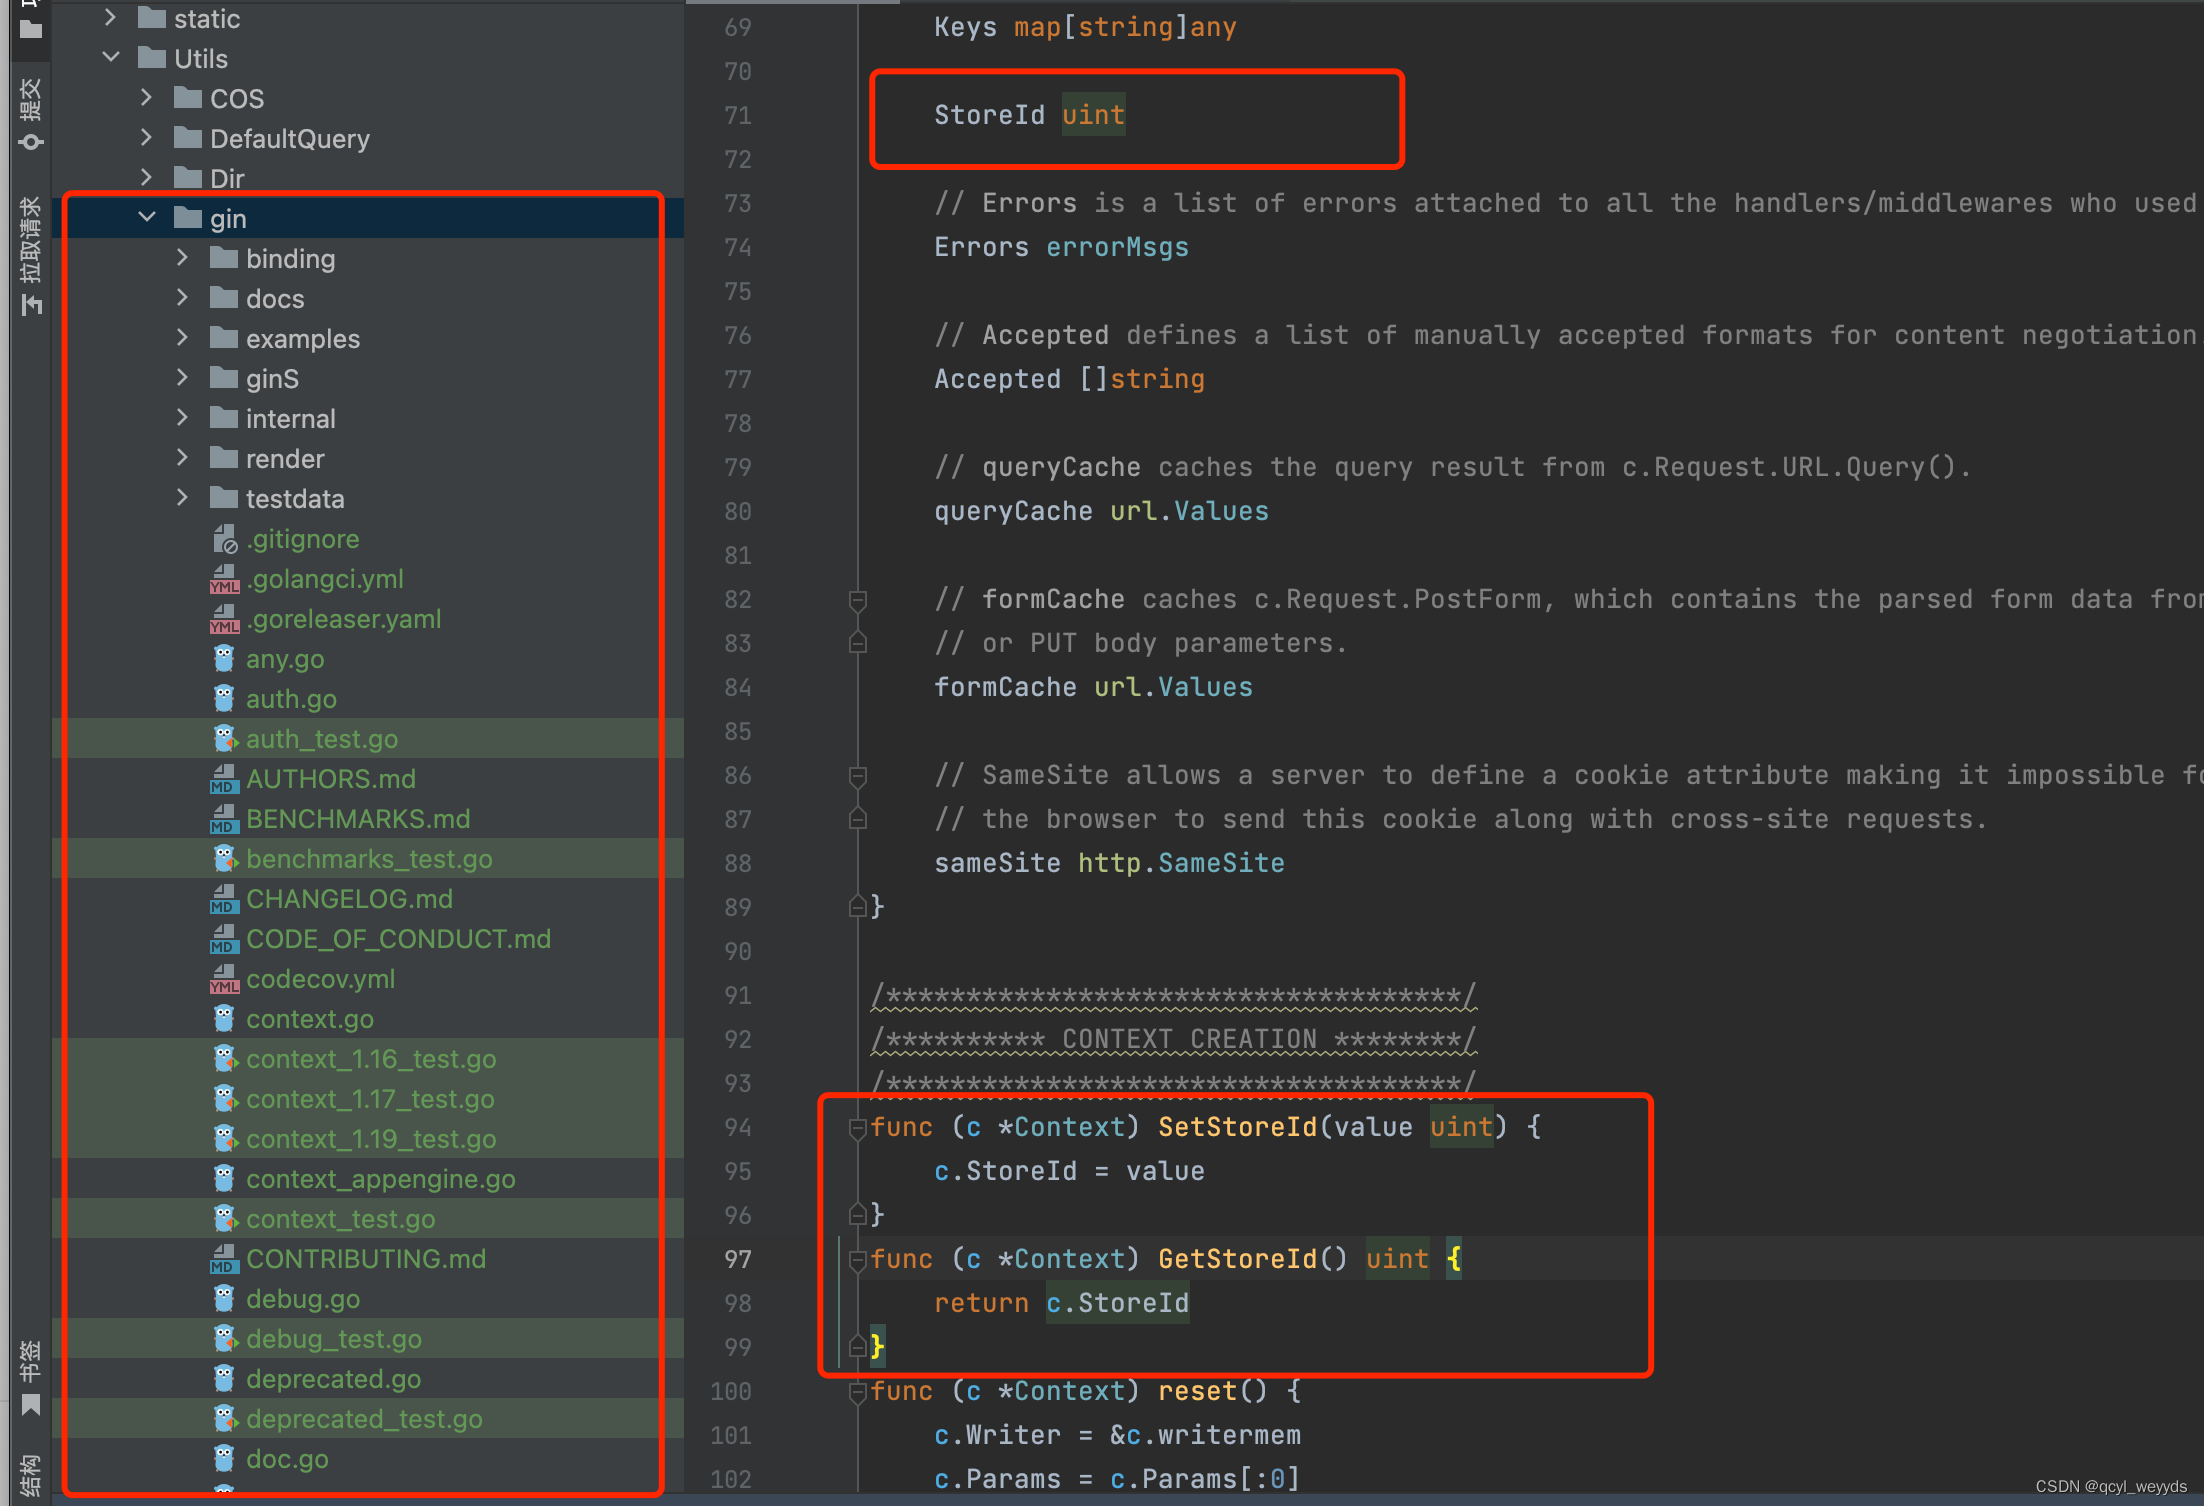Open the Structure tool window icon

[31, 1475]
